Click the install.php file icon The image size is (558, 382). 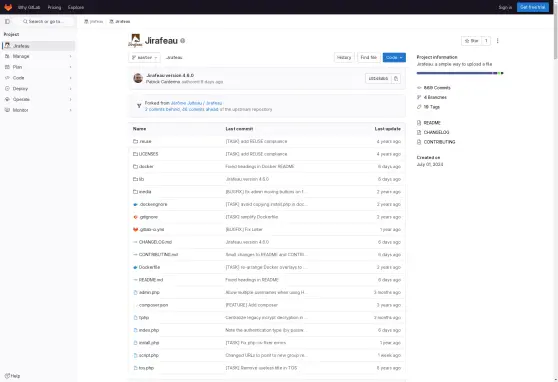coord(135,342)
